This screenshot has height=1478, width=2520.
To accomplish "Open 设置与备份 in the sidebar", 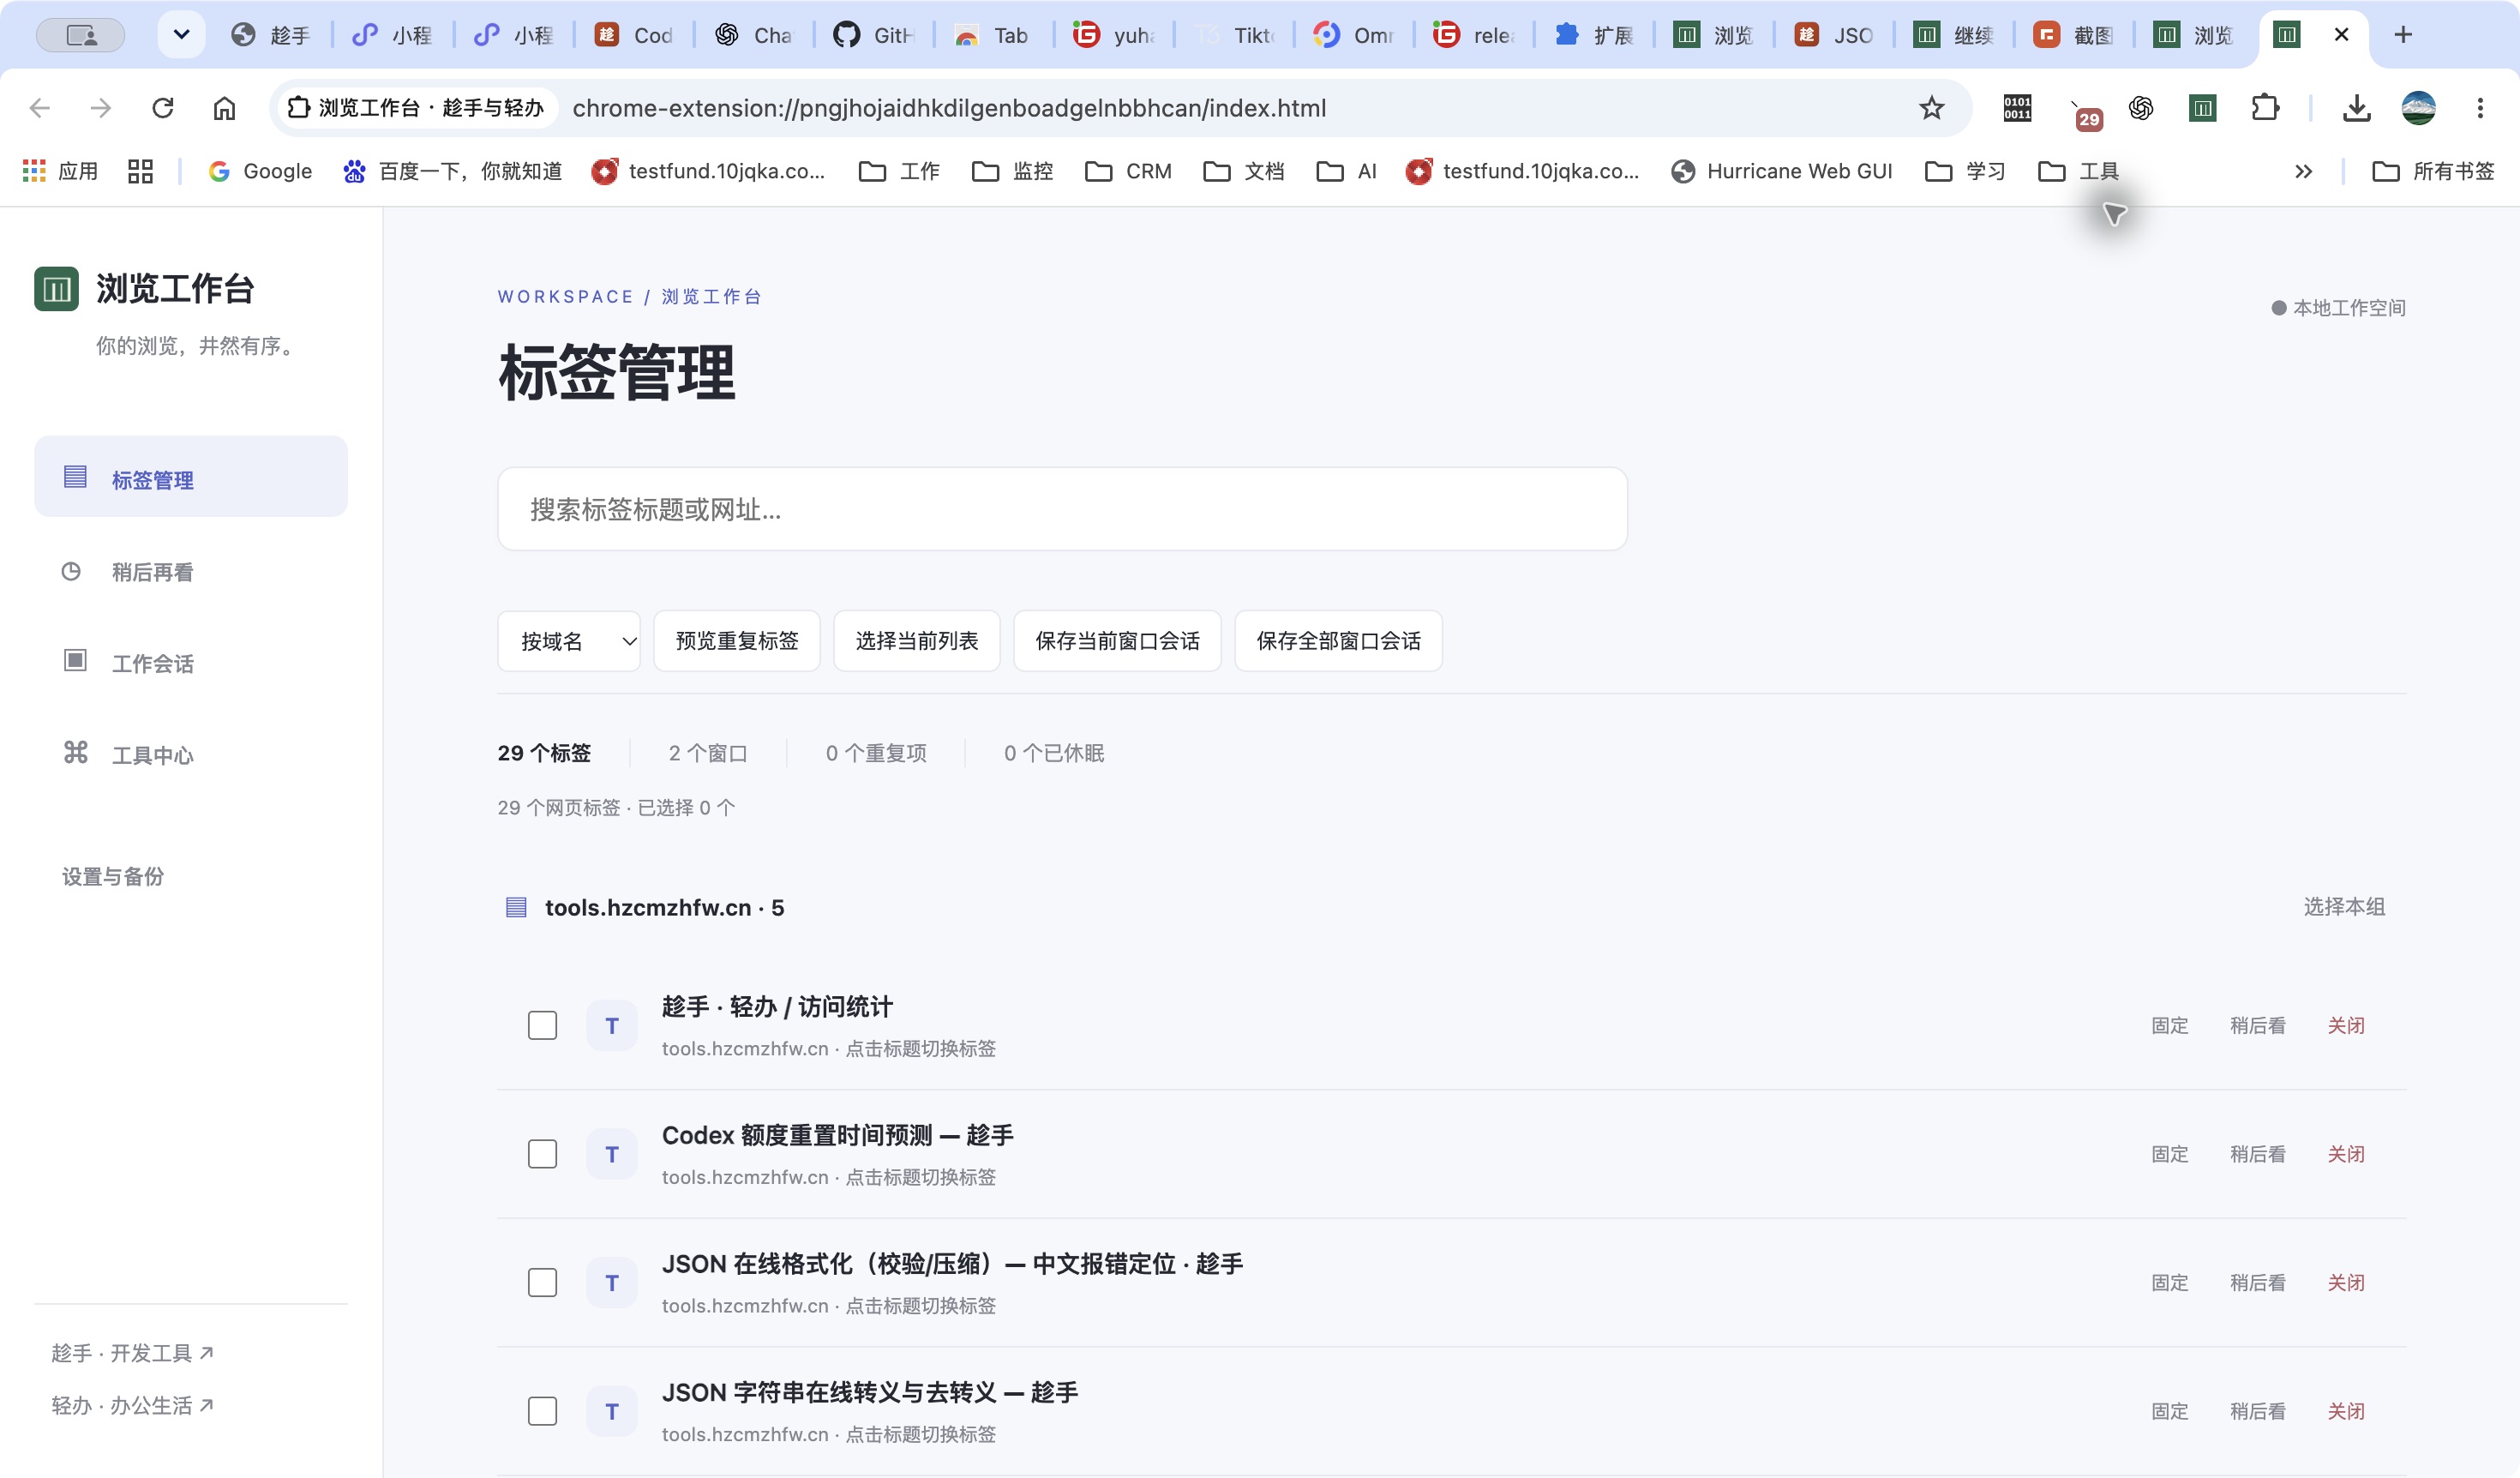I will click(x=113, y=876).
